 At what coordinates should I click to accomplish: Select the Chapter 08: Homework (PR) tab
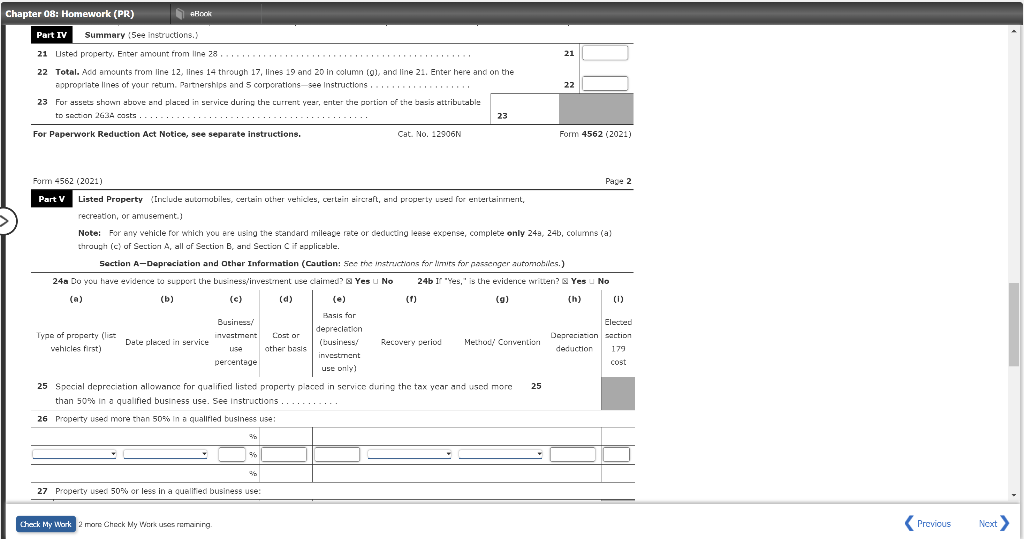pos(70,13)
